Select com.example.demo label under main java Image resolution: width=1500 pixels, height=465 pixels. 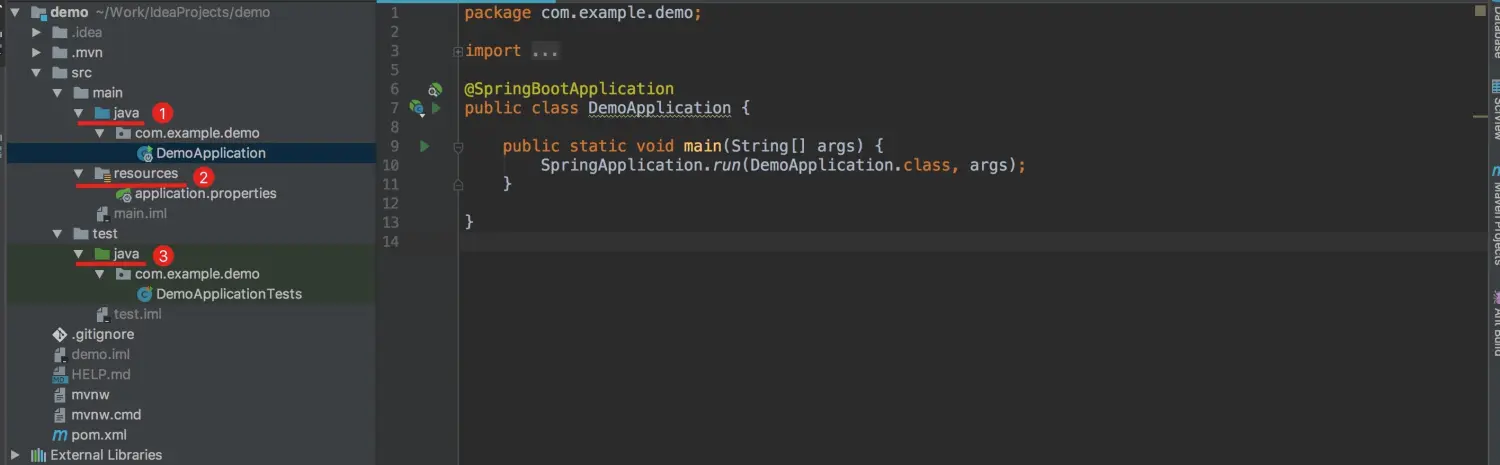(x=197, y=133)
